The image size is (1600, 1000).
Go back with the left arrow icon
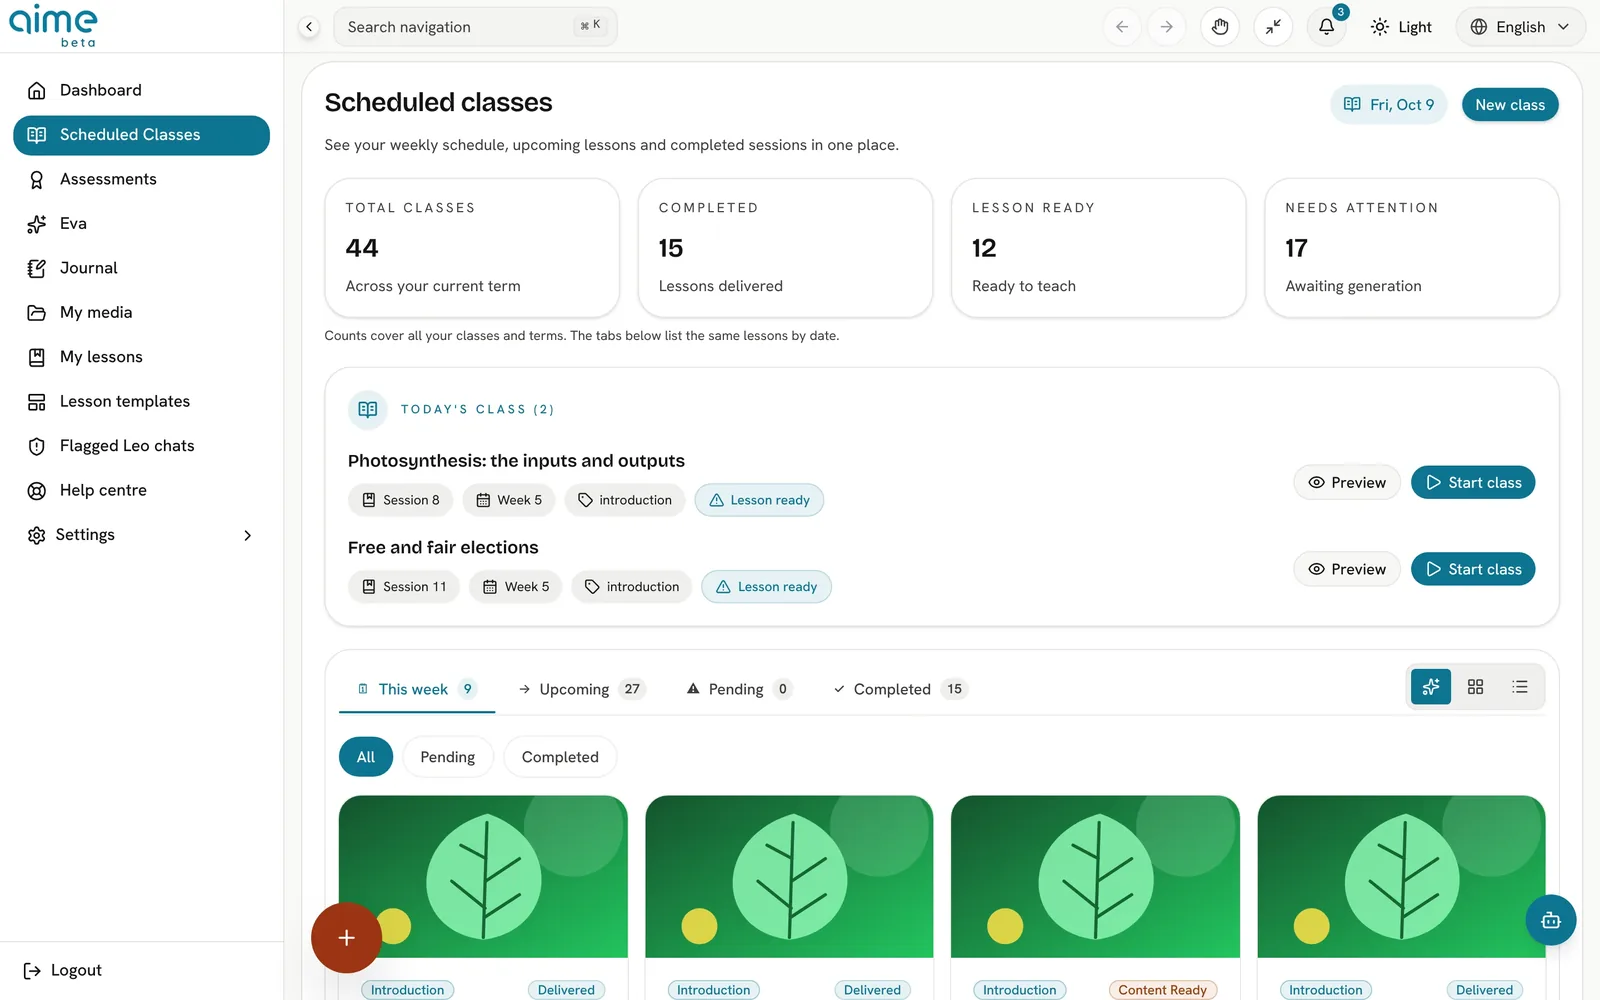pos(1122,27)
